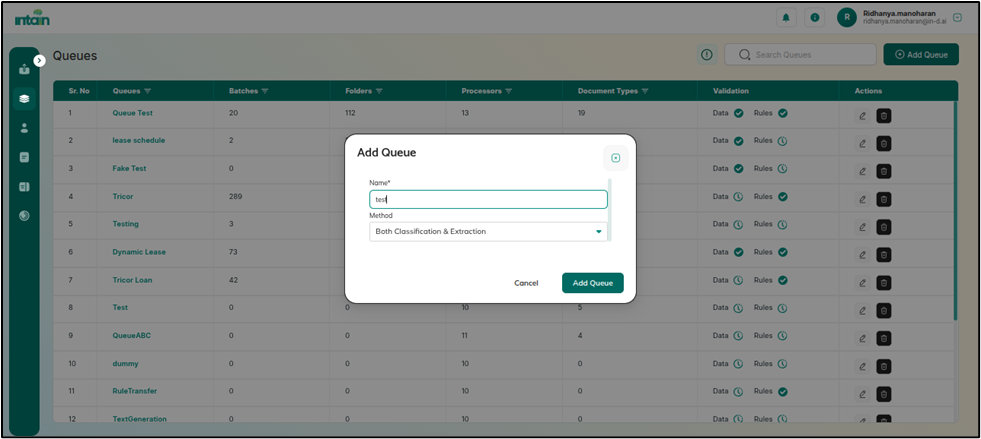Screen dimensions: 981x439
Task: Delete the lease schedule queue via trash icon
Action: pyautogui.click(x=884, y=142)
